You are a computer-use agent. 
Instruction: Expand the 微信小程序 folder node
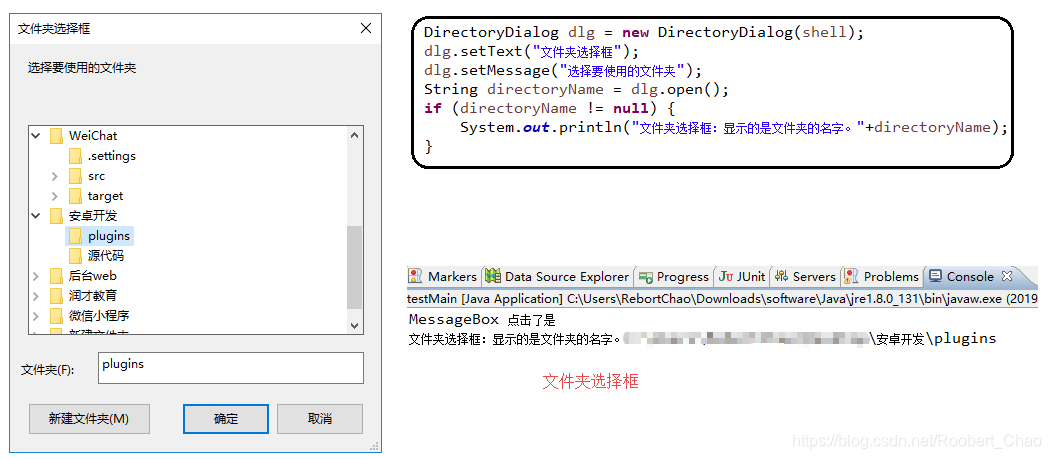pos(36,316)
